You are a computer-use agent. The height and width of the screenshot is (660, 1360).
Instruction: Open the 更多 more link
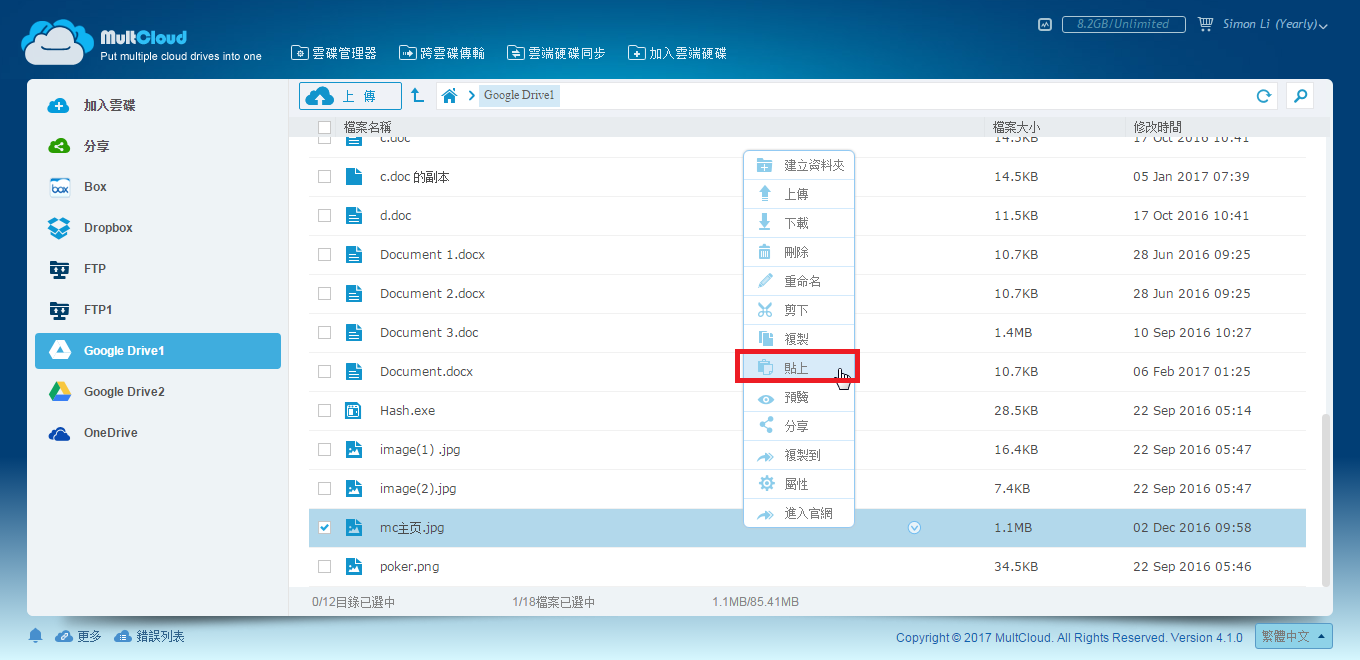pos(78,636)
